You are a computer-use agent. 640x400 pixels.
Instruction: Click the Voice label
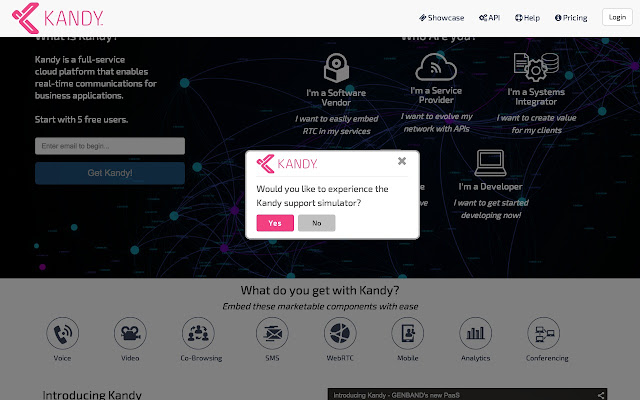pyautogui.click(x=62, y=358)
